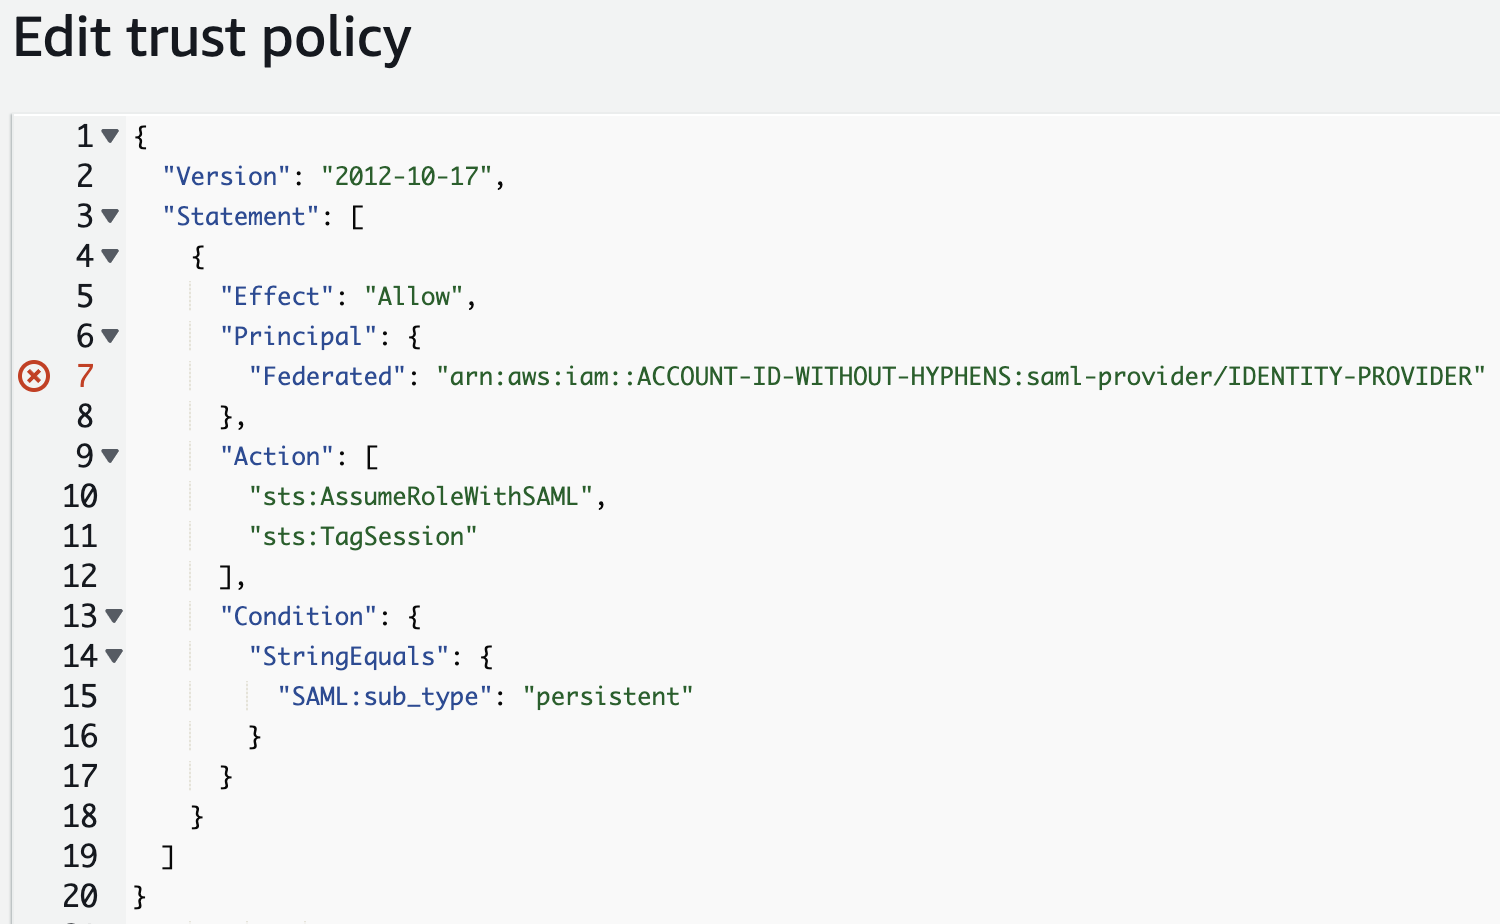Click the Edit trust policy heading

pyautogui.click(x=212, y=38)
